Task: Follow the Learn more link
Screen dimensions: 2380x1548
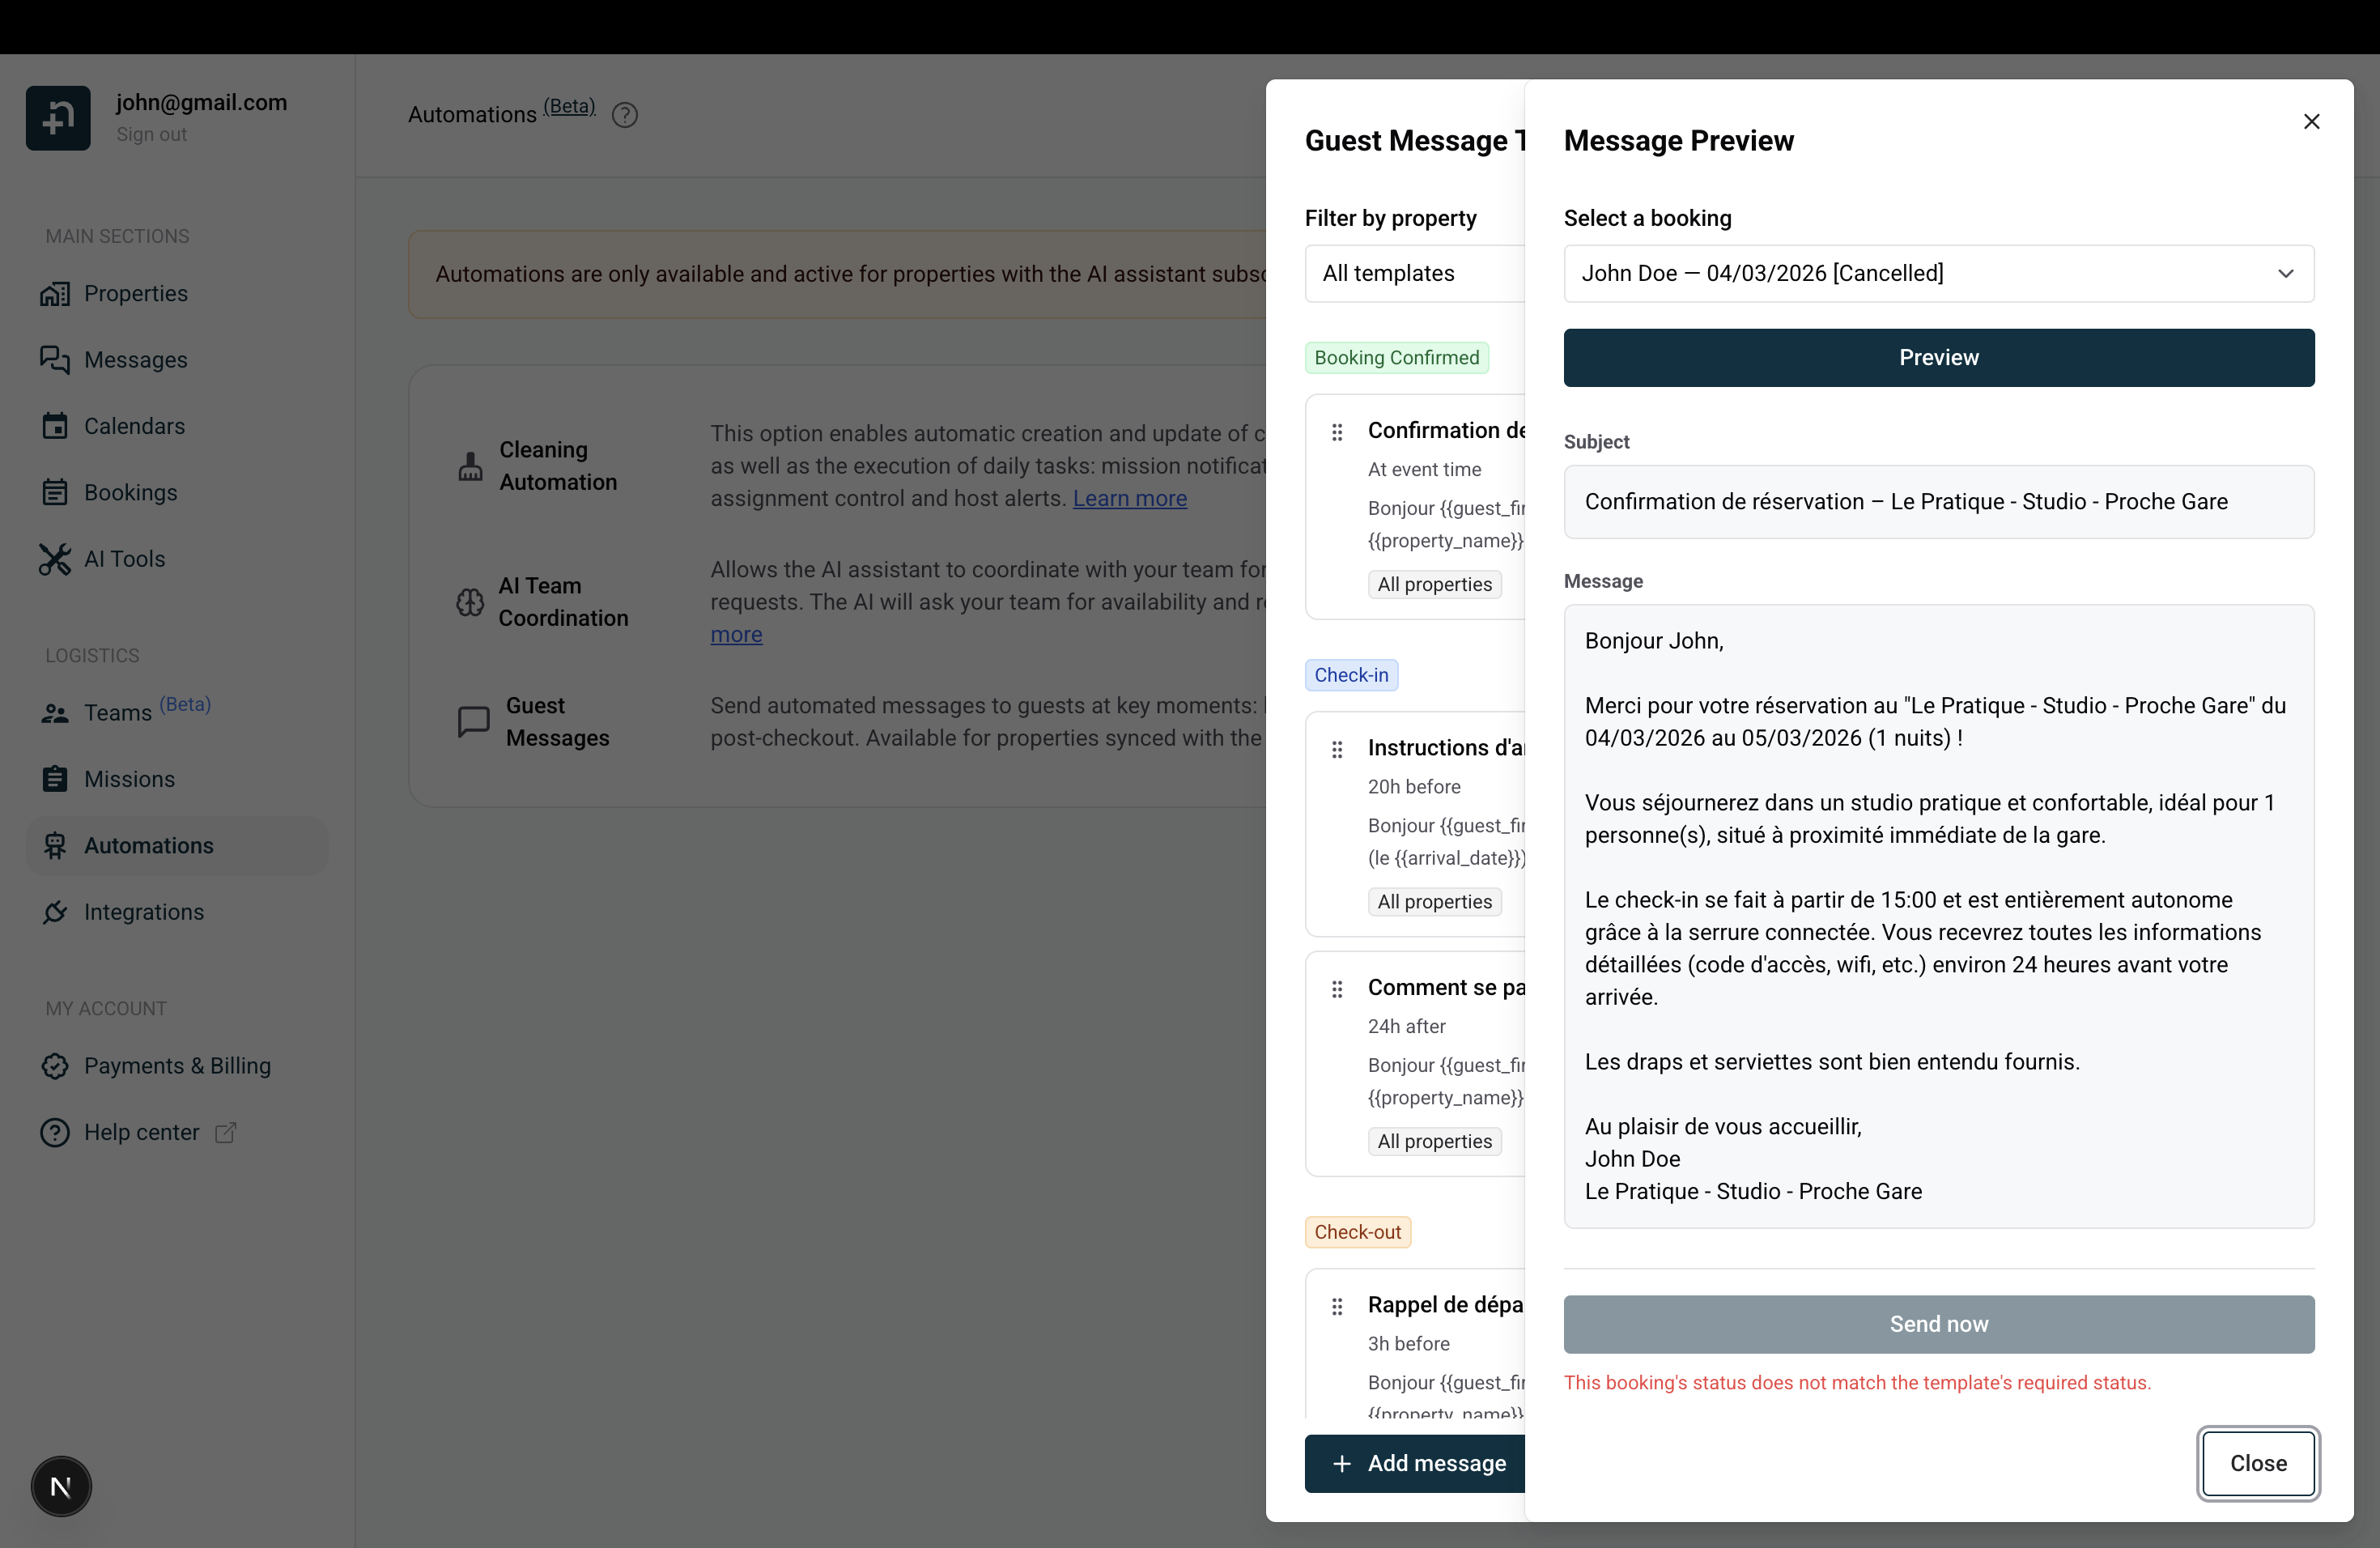Action: (1129, 498)
